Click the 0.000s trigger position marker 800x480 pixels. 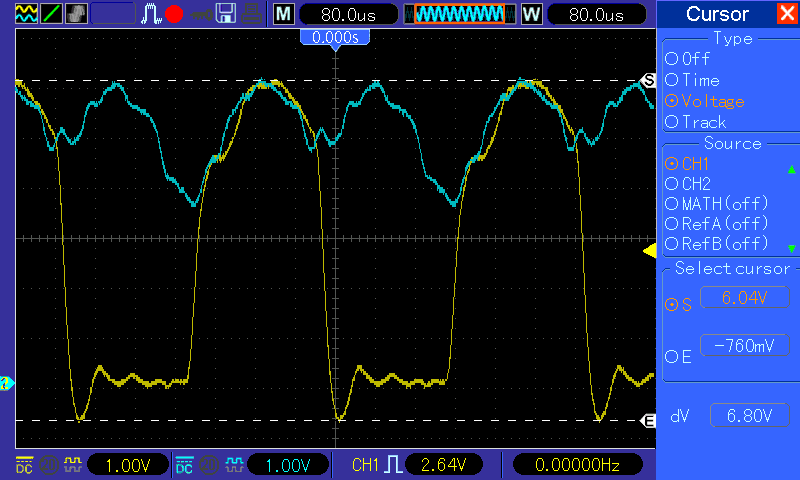pyautogui.click(x=335, y=38)
